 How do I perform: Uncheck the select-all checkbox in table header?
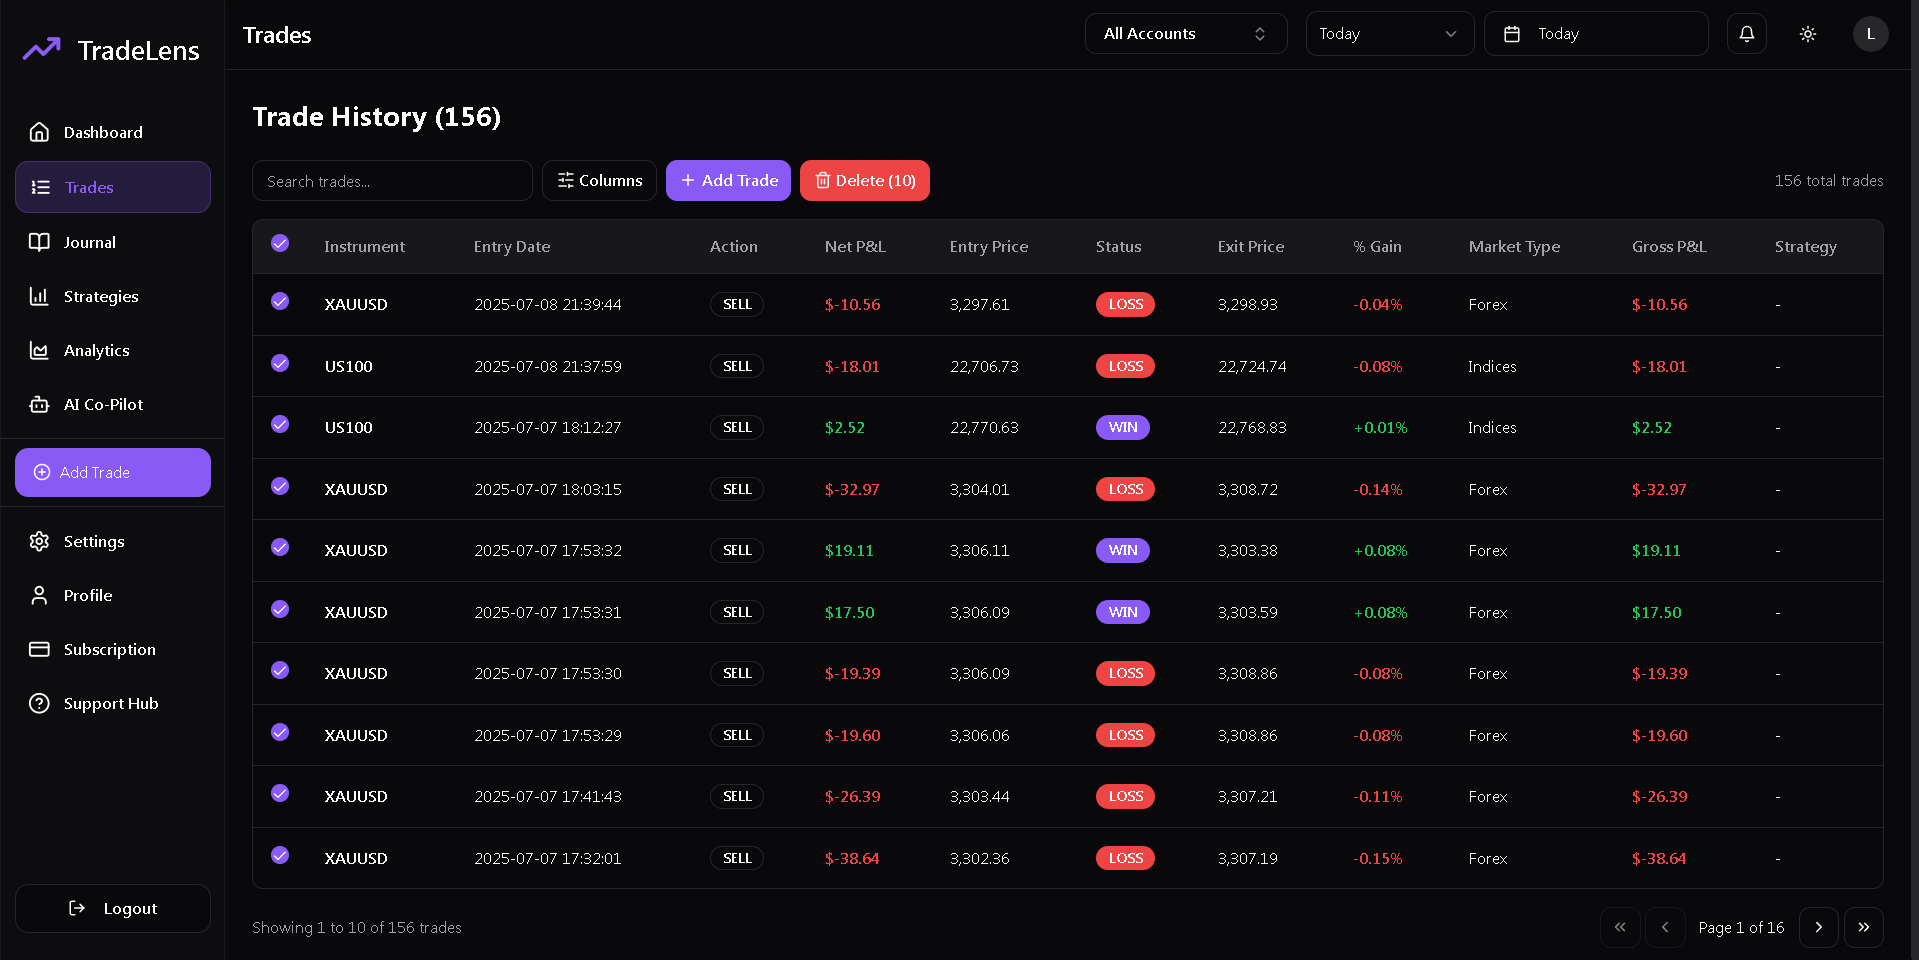[280, 243]
